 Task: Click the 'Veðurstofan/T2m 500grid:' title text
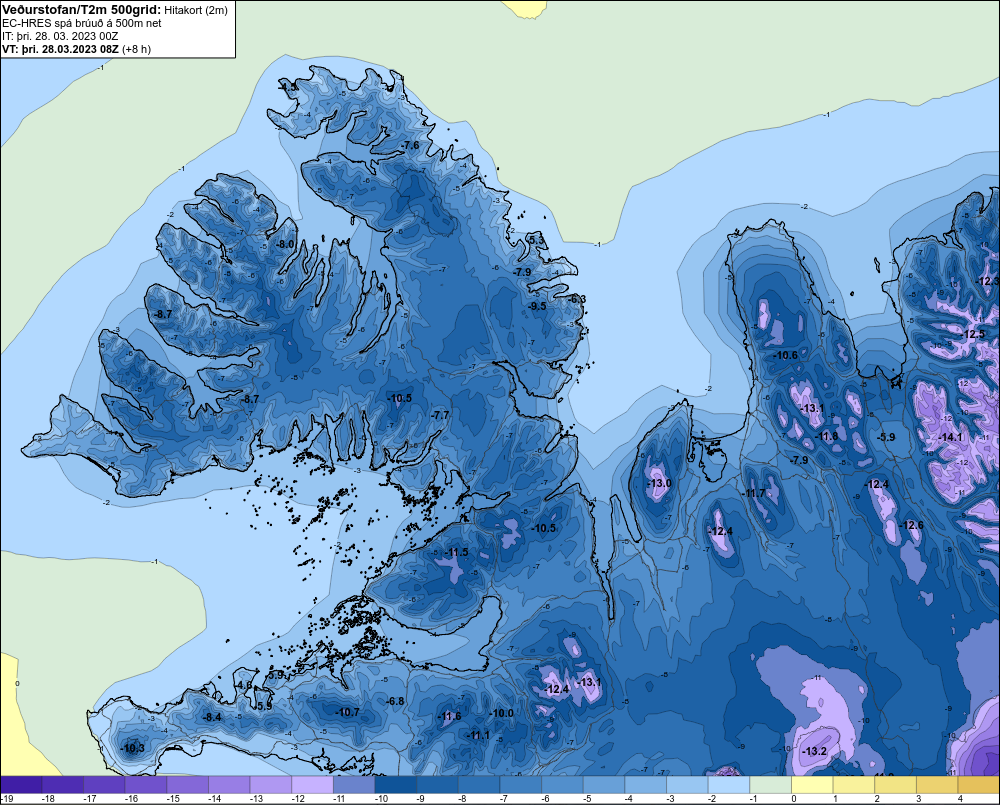(81, 10)
